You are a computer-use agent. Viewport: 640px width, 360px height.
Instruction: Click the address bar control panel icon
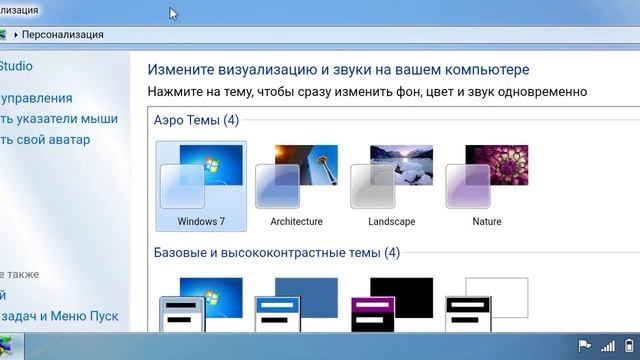point(2,35)
